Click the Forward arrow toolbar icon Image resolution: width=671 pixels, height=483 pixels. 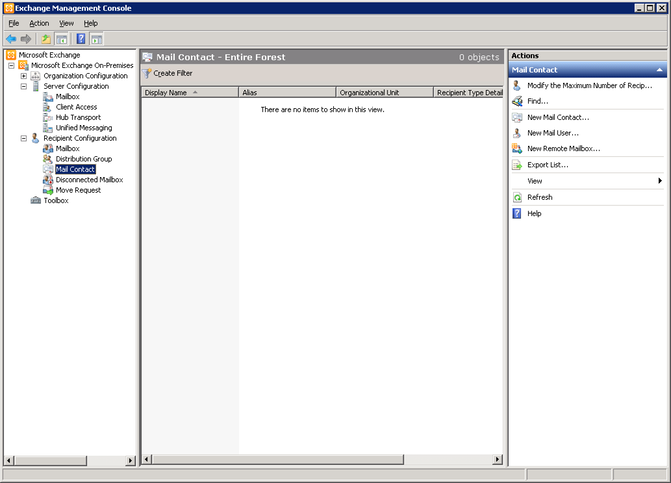point(26,39)
